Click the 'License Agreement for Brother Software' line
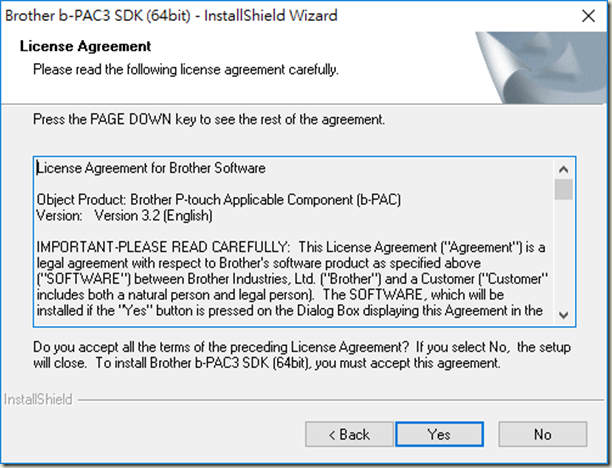 [x=151, y=168]
